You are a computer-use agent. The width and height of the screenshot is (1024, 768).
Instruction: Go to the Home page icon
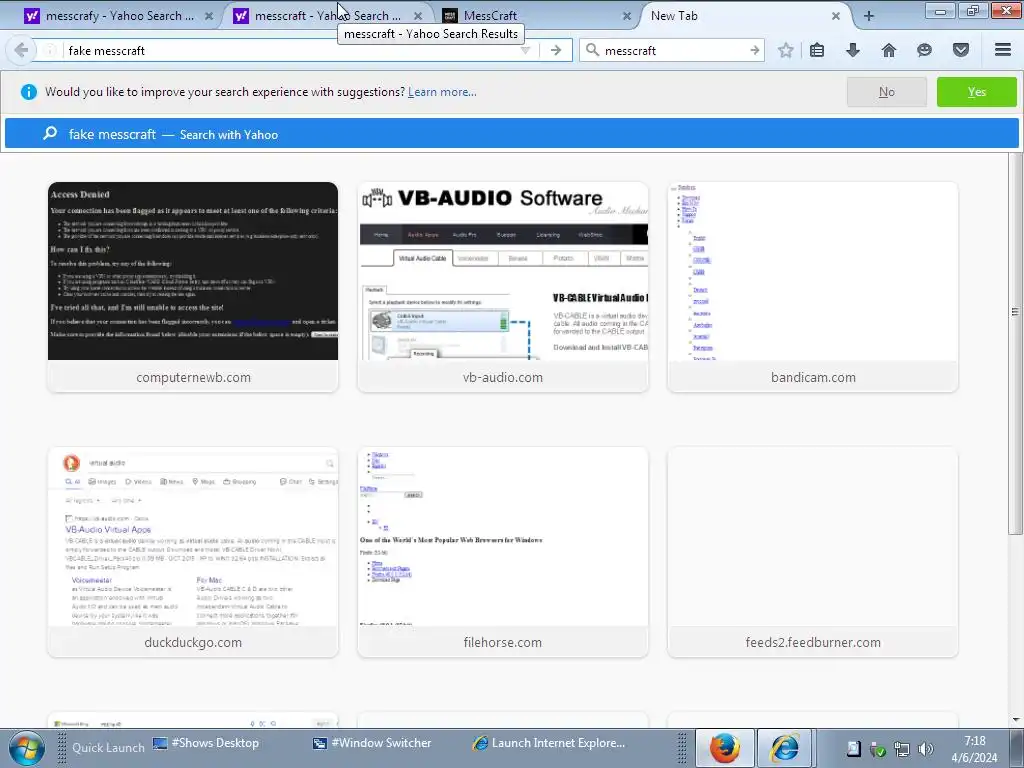tap(889, 50)
